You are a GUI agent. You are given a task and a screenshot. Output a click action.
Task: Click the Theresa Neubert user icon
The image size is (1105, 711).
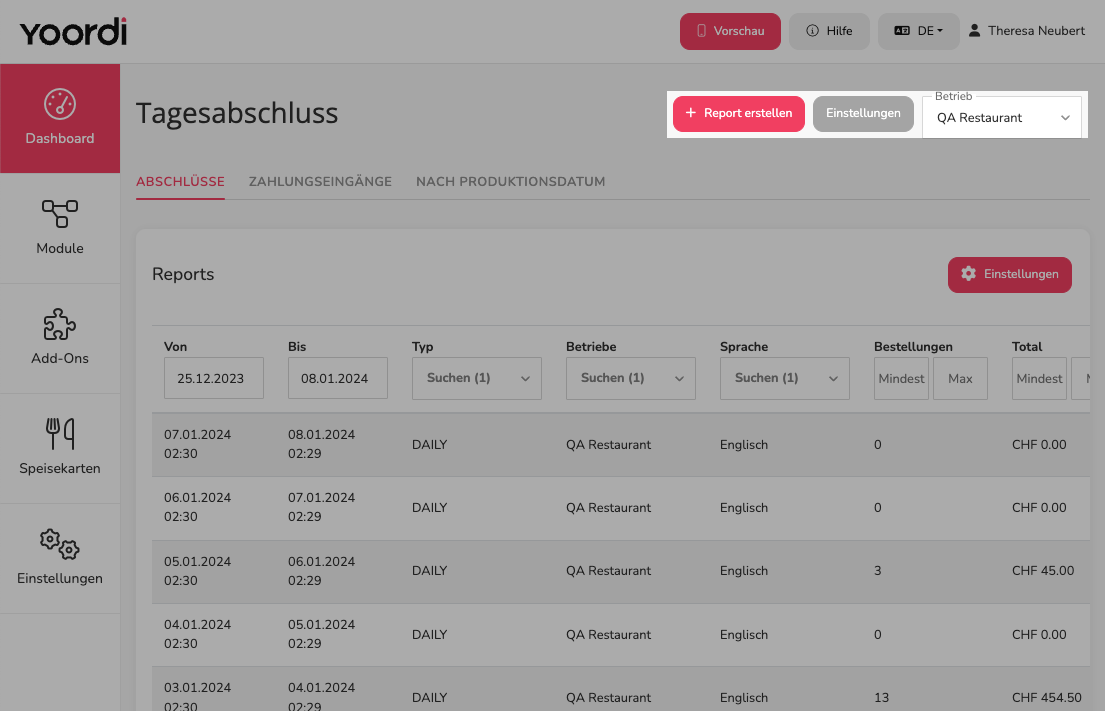tap(974, 30)
